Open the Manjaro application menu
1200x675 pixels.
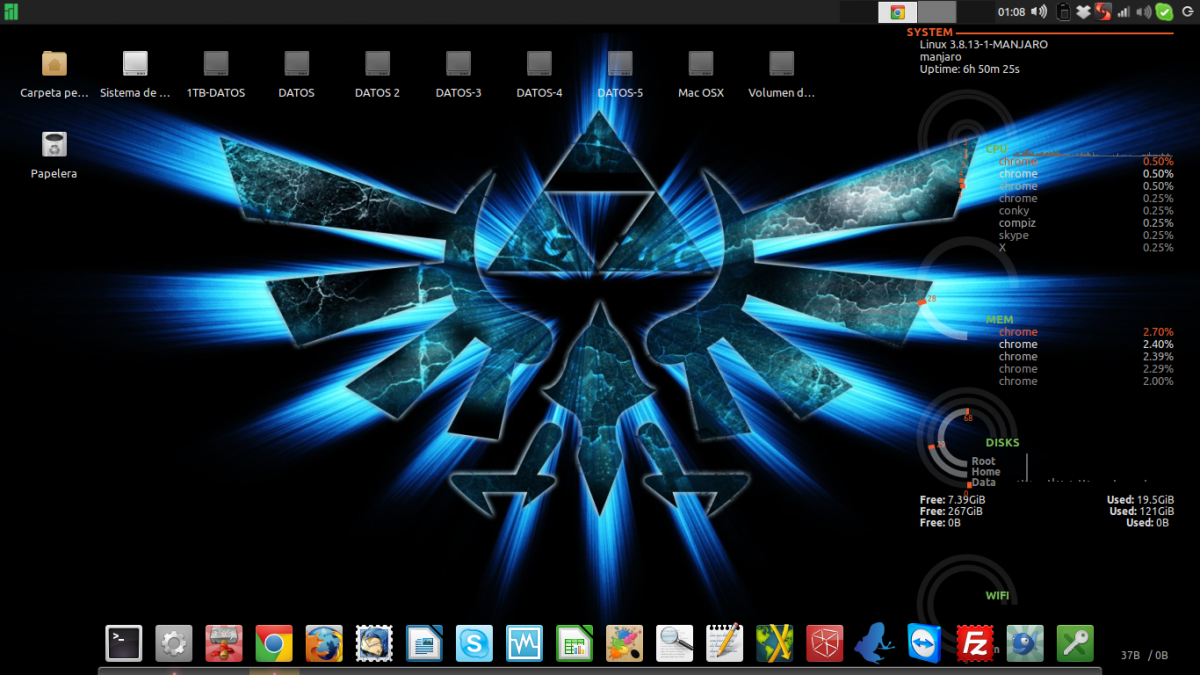(11, 12)
